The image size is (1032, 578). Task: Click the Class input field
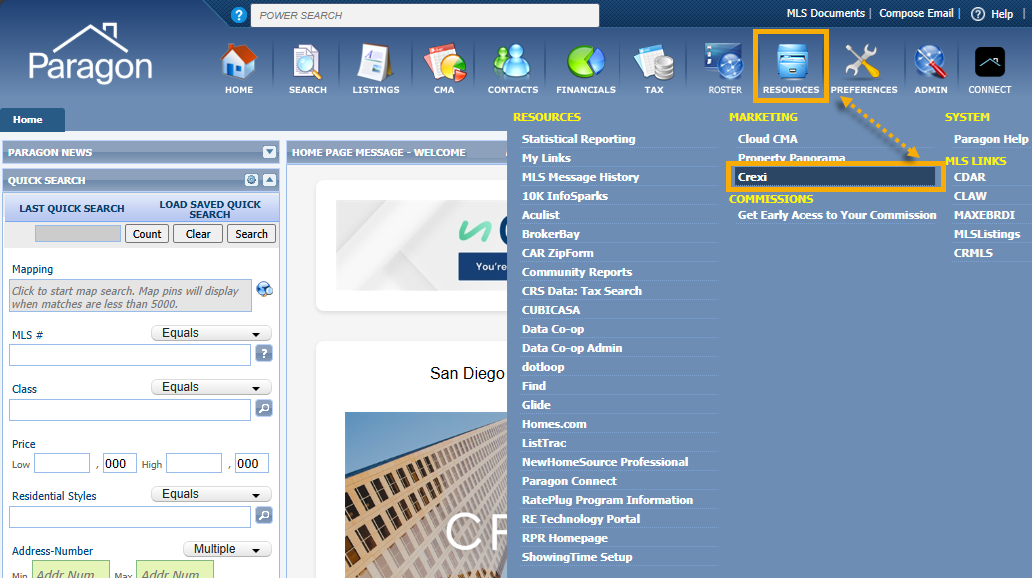tap(130, 409)
